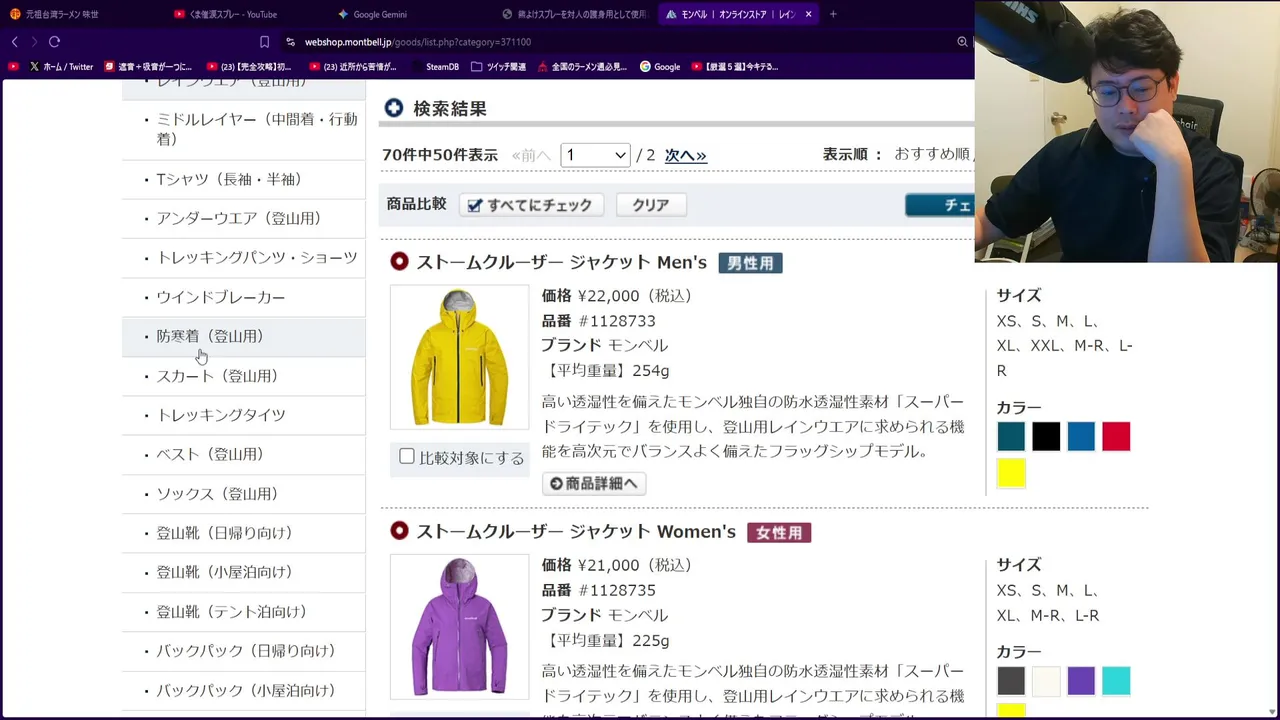The width and height of the screenshot is (1280, 720).
Task: Go back with the browser back arrow
Action: click(x=15, y=42)
